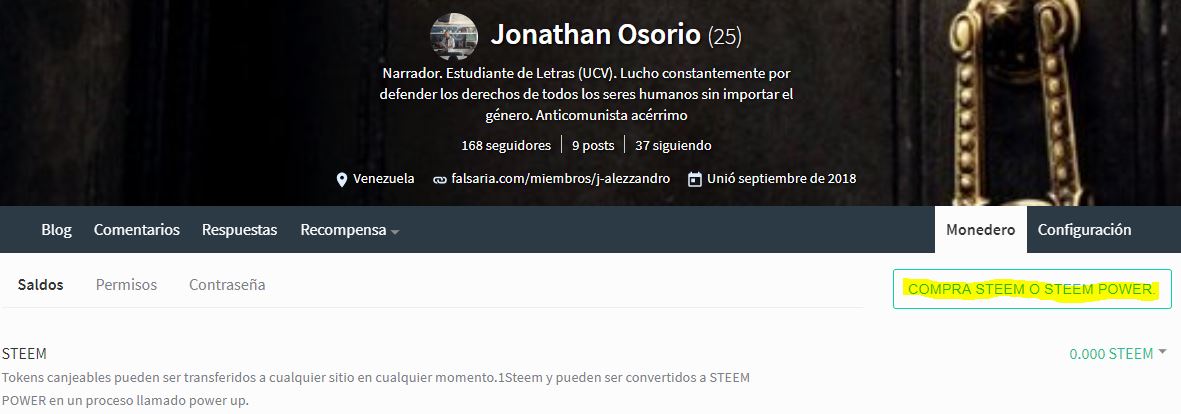
Task: Click the calendar icon beside join date
Action: click(695, 179)
